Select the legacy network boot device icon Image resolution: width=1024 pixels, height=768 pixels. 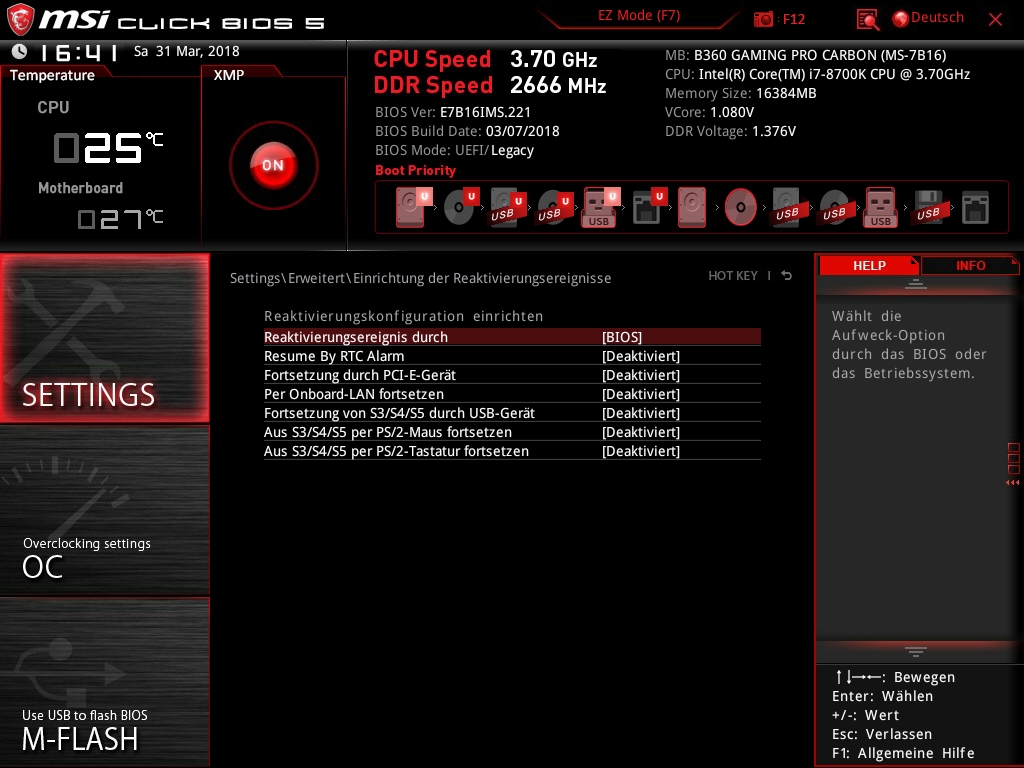click(x=976, y=208)
